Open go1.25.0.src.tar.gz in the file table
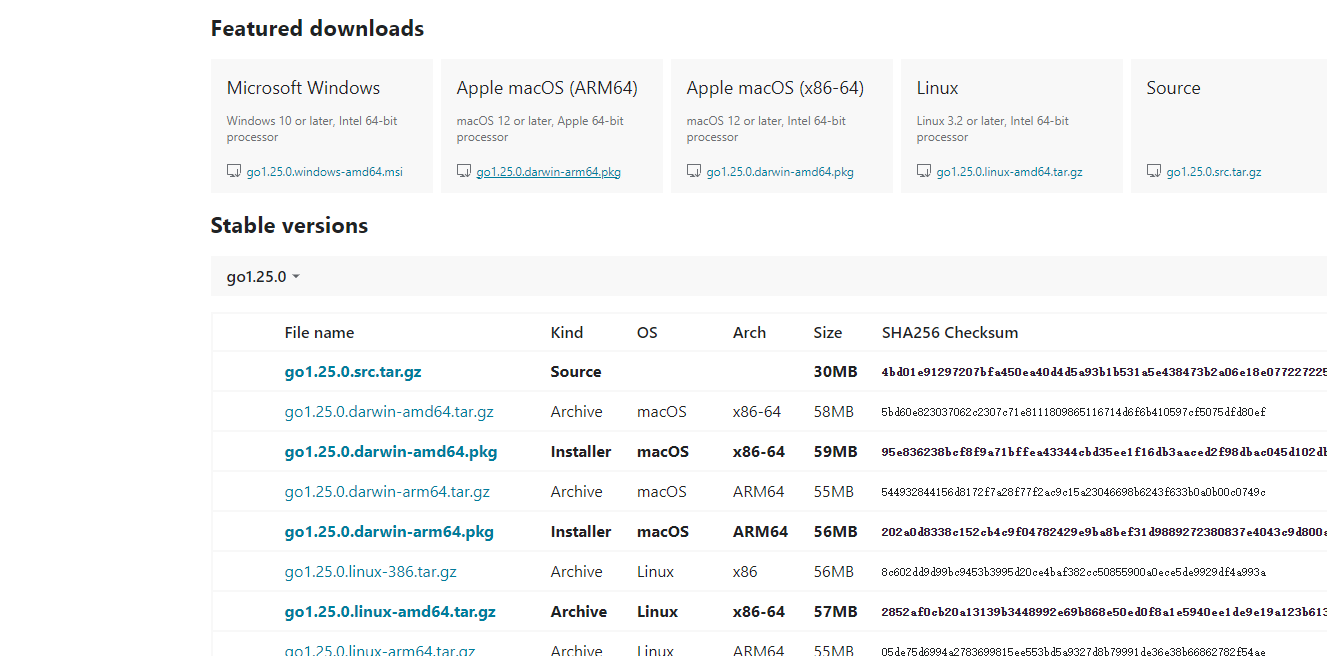1327x656 pixels. [x=353, y=372]
